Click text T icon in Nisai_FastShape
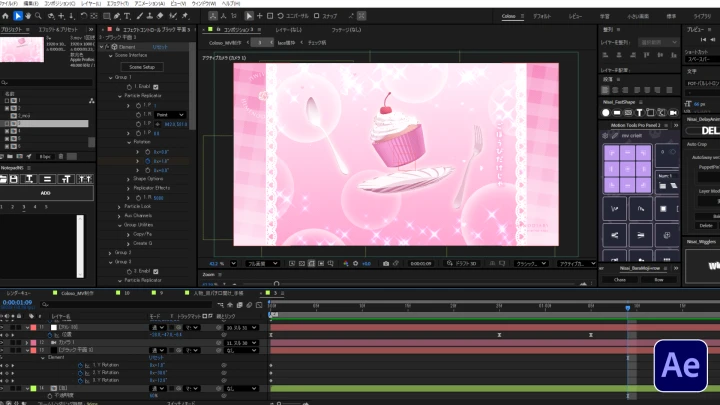The image size is (720, 405). click(639, 112)
